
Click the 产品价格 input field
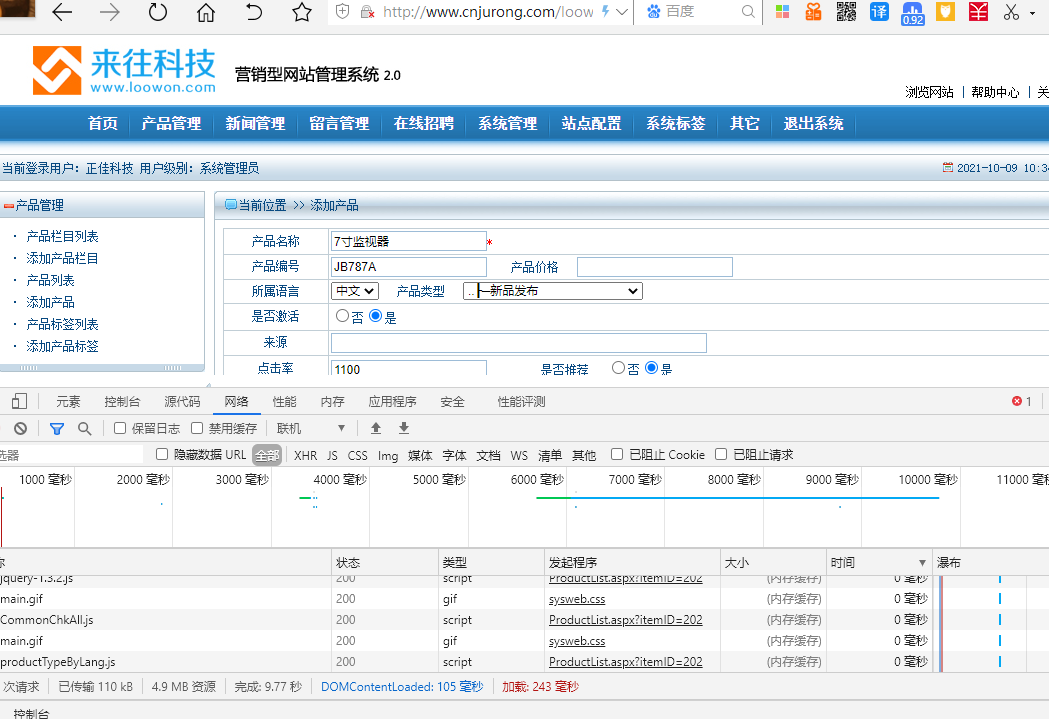coord(654,267)
